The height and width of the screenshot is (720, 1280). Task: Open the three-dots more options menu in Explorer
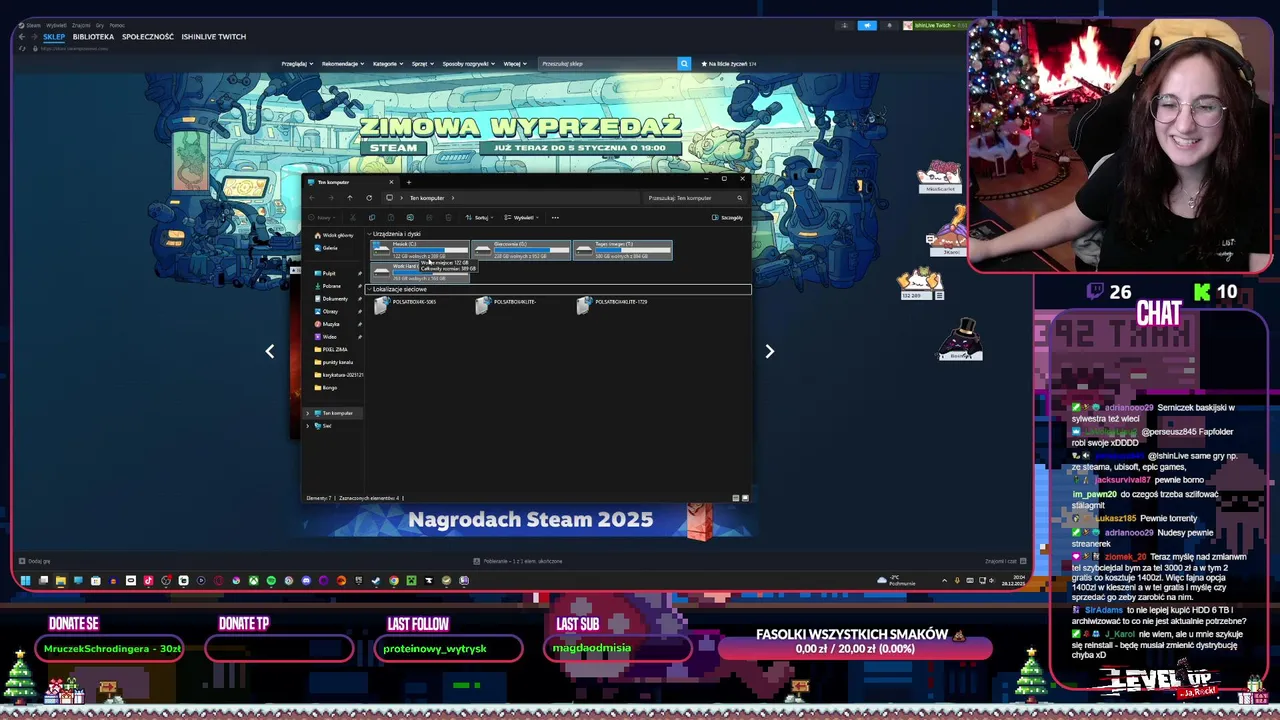coord(555,217)
